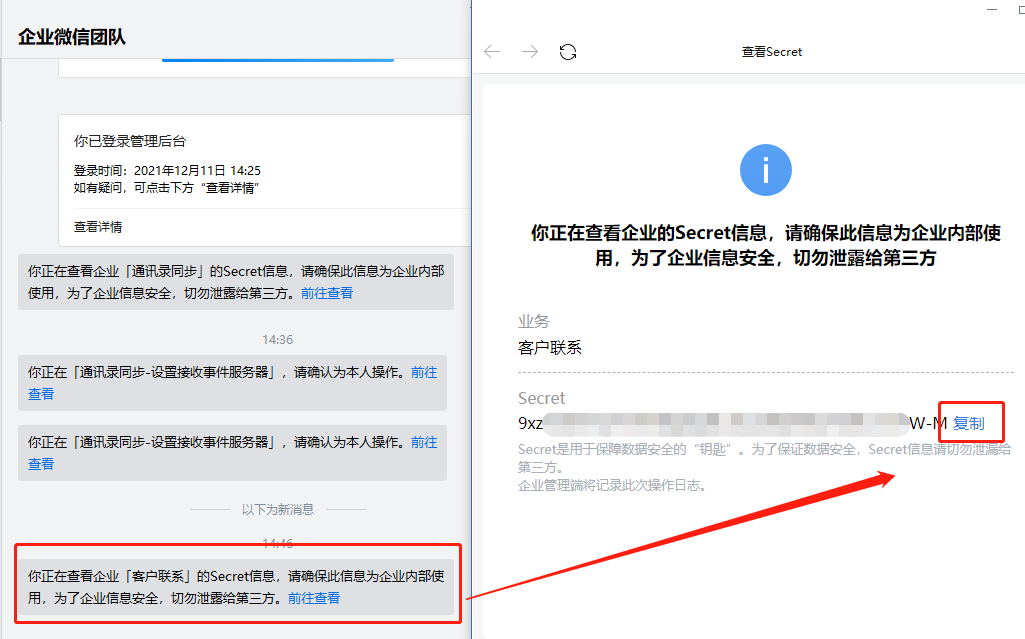
Task: Open 前往查看 link in second 设置接收事件服务器 message
Action: [x=424, y=442]
